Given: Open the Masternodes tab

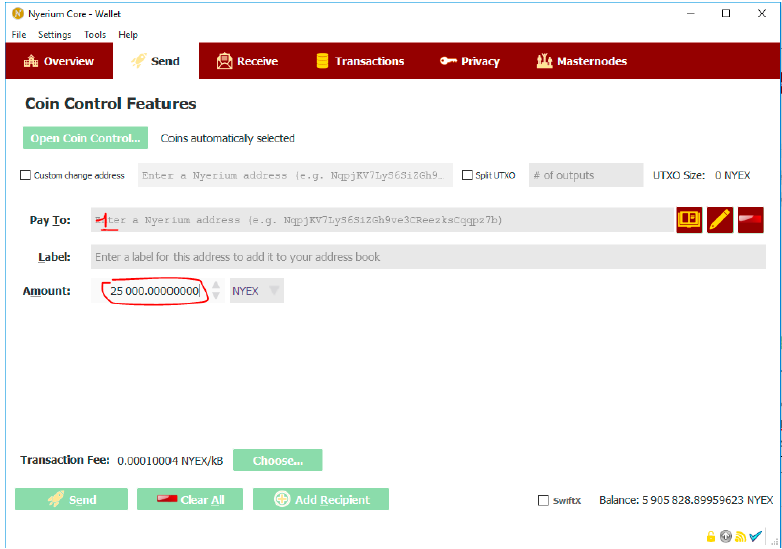Looking at the screenshot, I should [582, 61].
